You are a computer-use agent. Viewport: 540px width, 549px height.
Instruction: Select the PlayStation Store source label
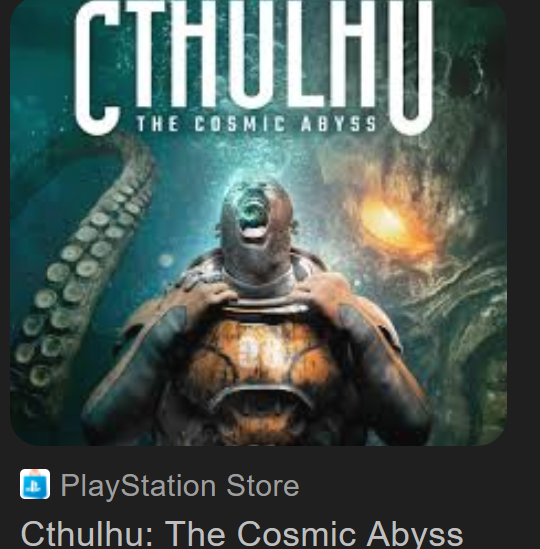click(x=180, y=485)
